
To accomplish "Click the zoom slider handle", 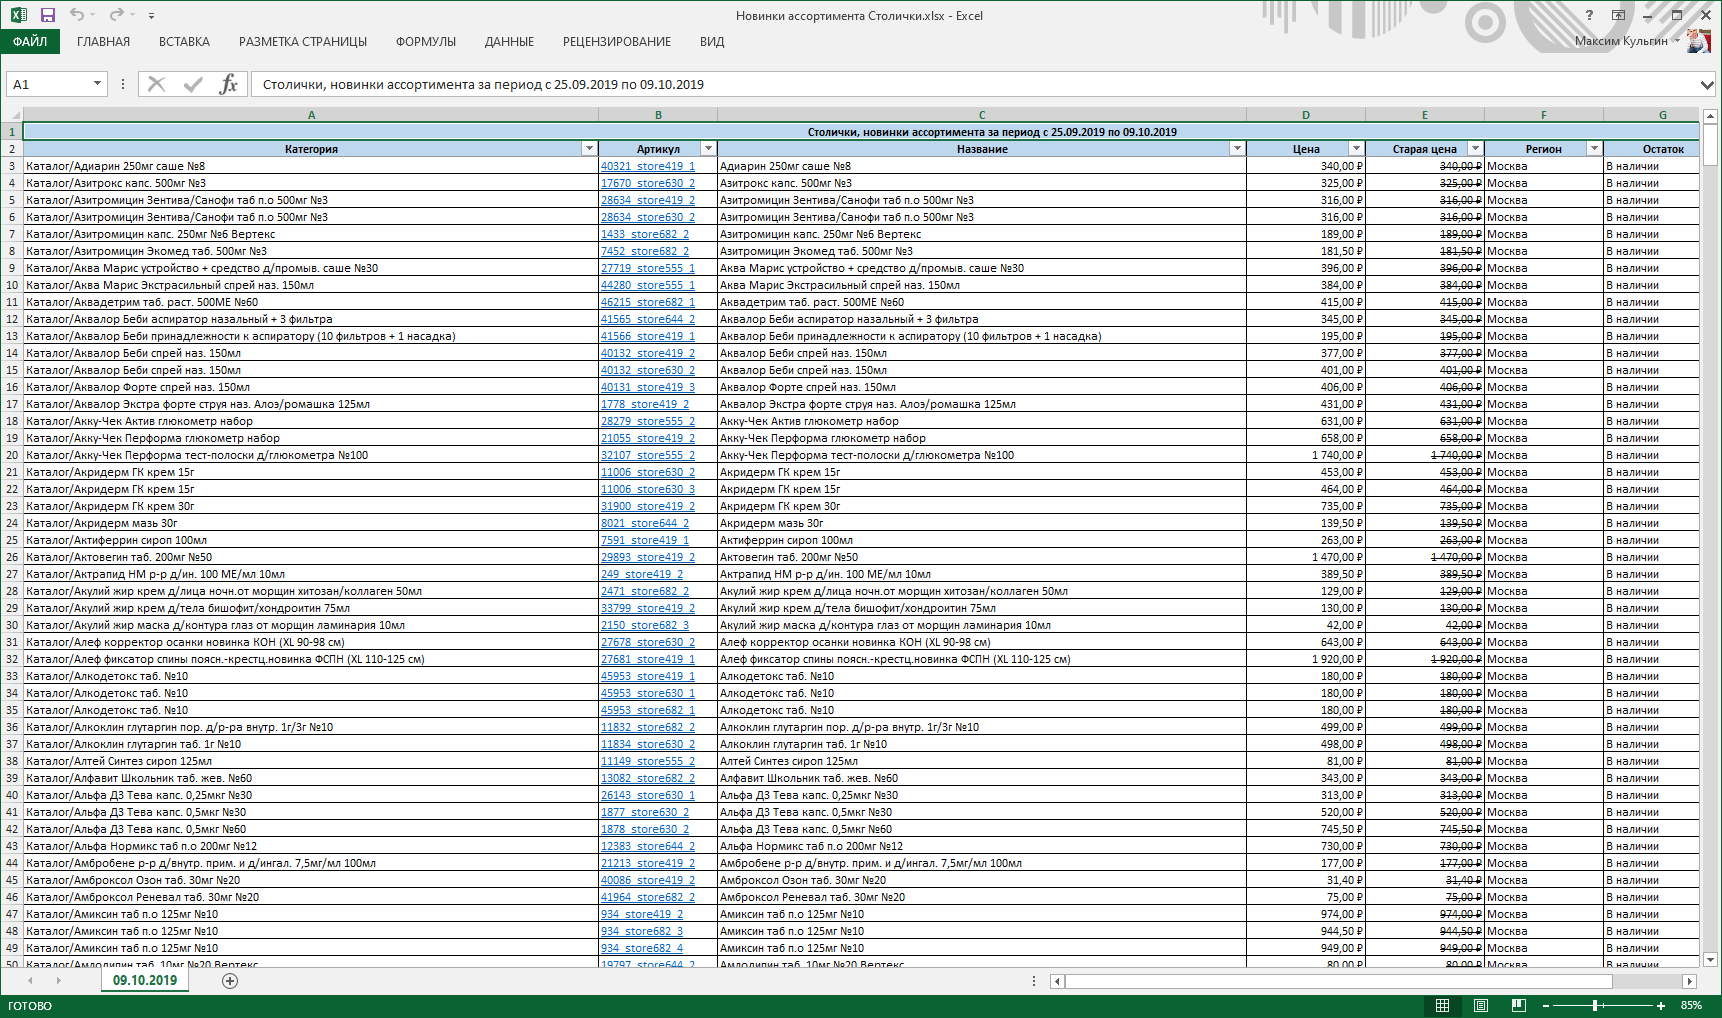I will coord(1595,1005).
